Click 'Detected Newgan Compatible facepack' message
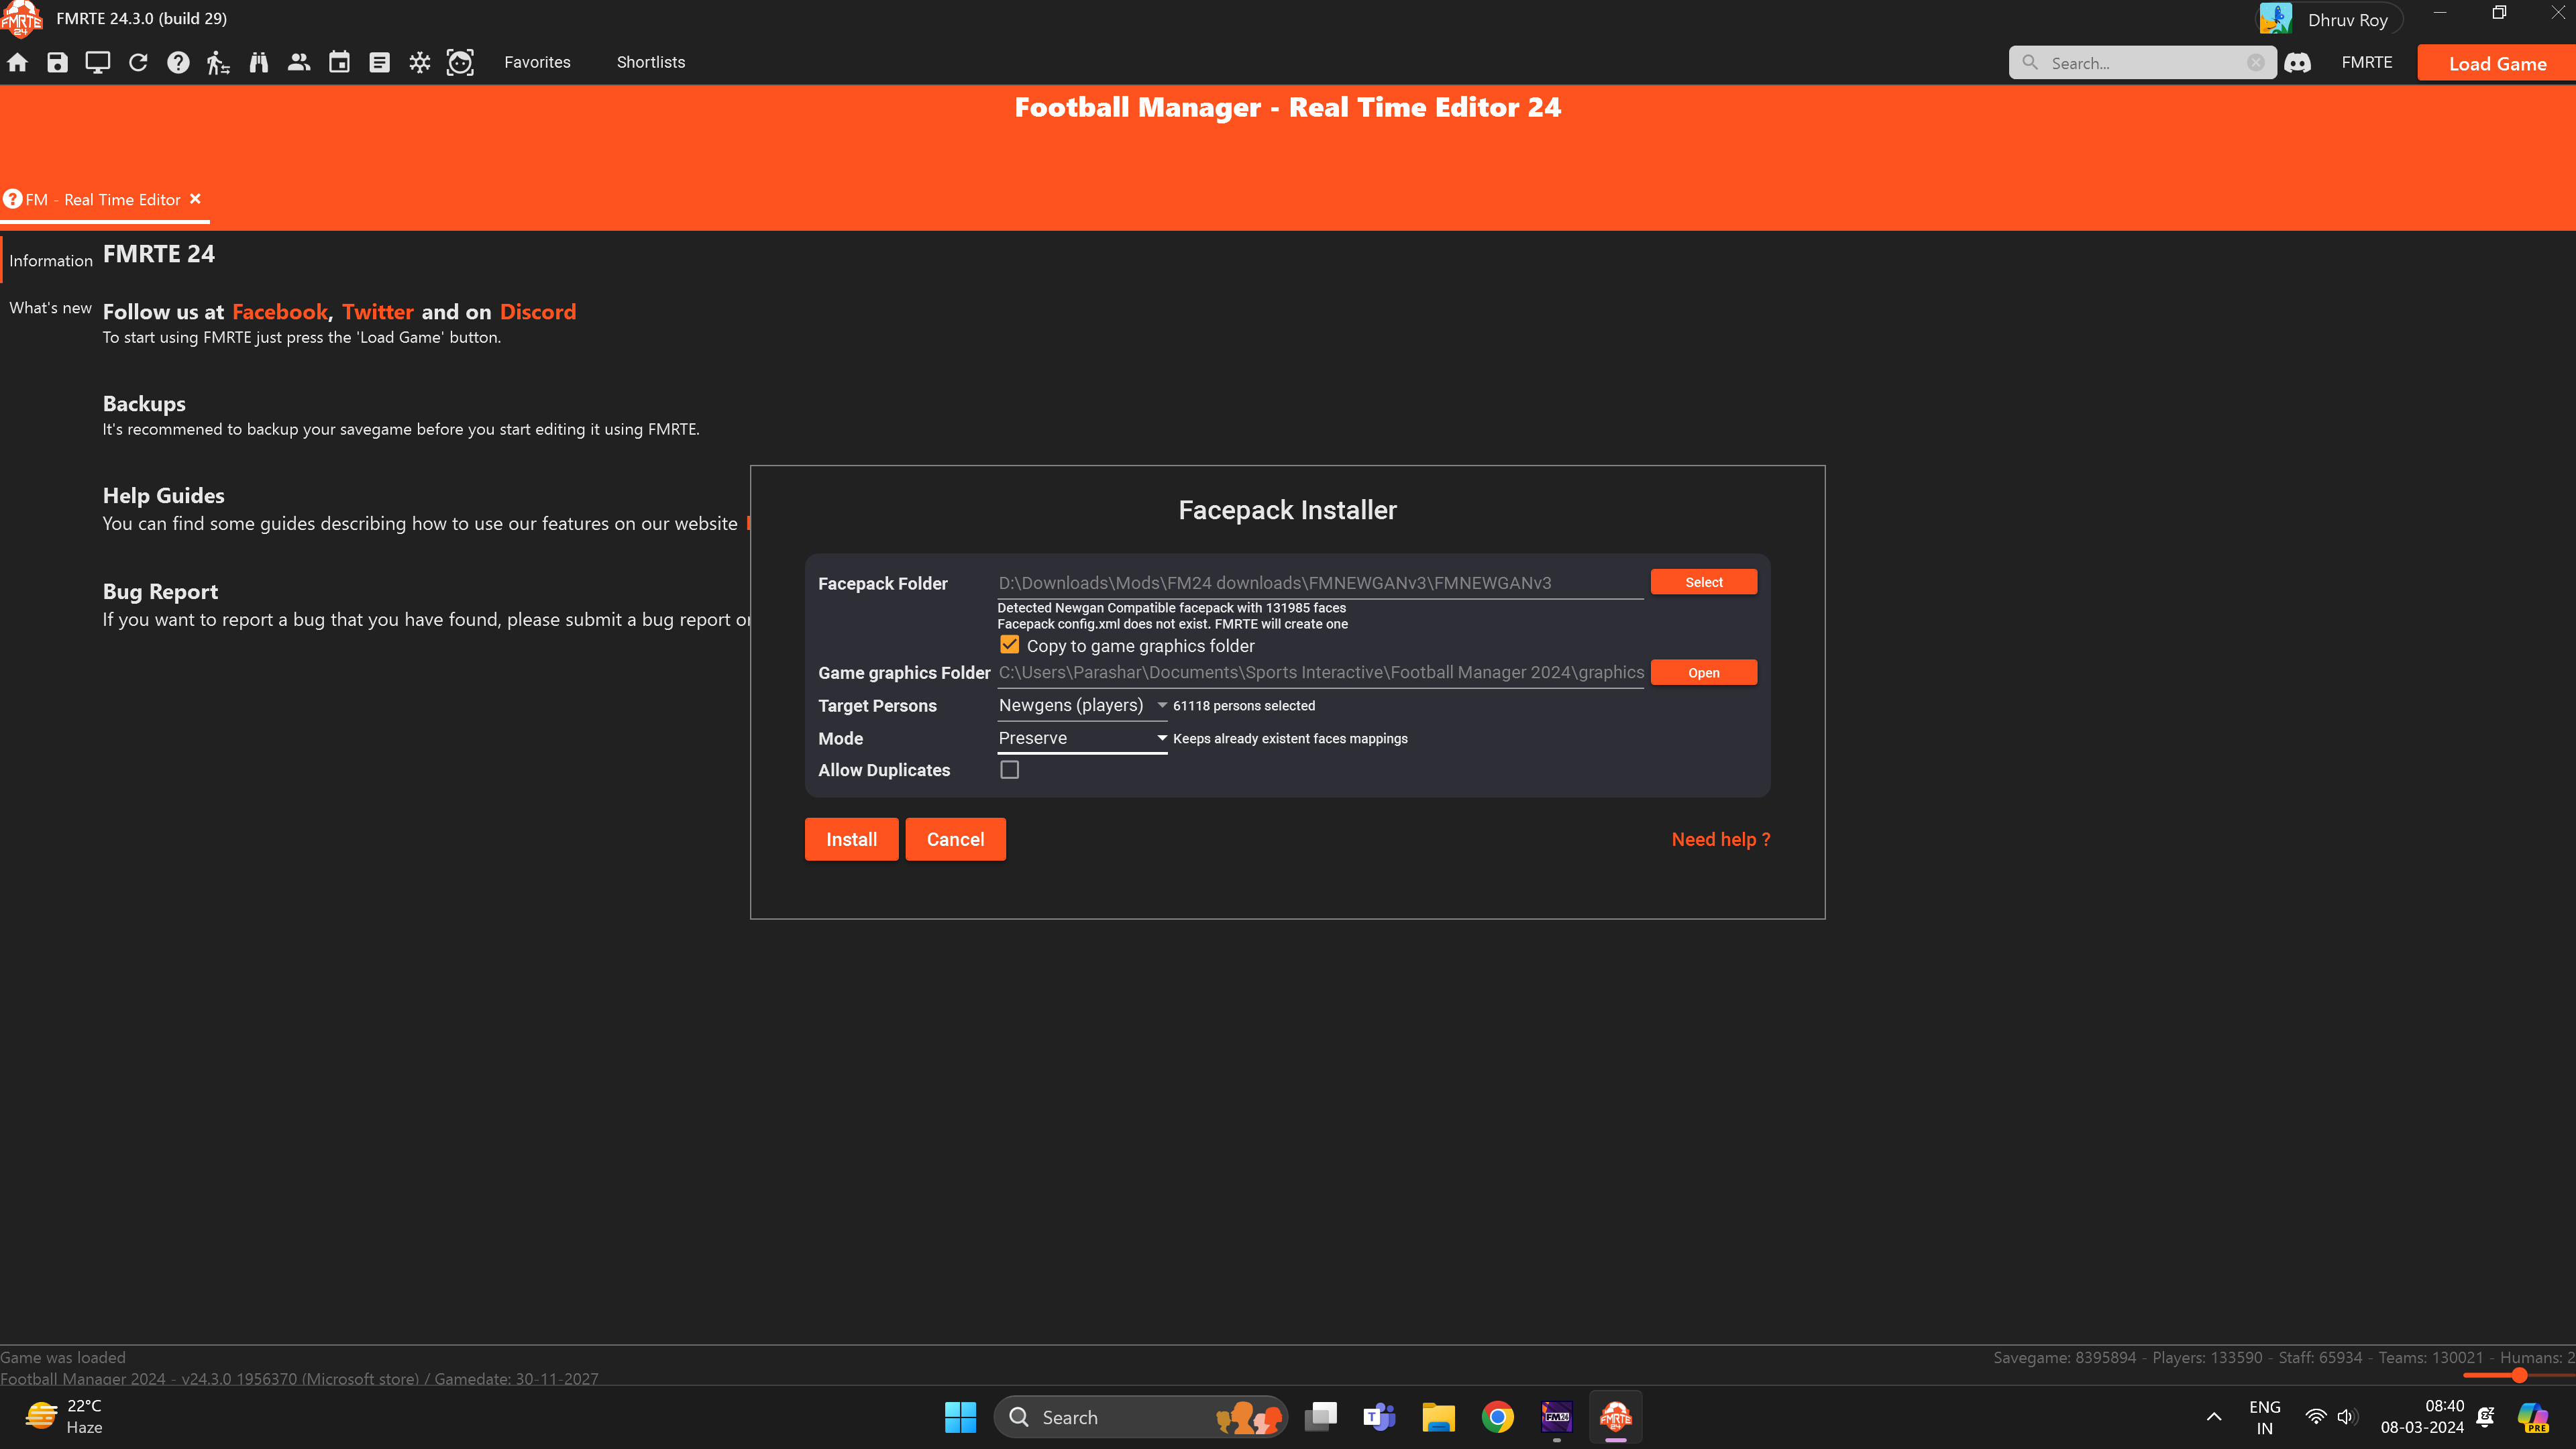This screenshot has height=1449, width=2576. pyautogui.click(x=1171, y=607)
